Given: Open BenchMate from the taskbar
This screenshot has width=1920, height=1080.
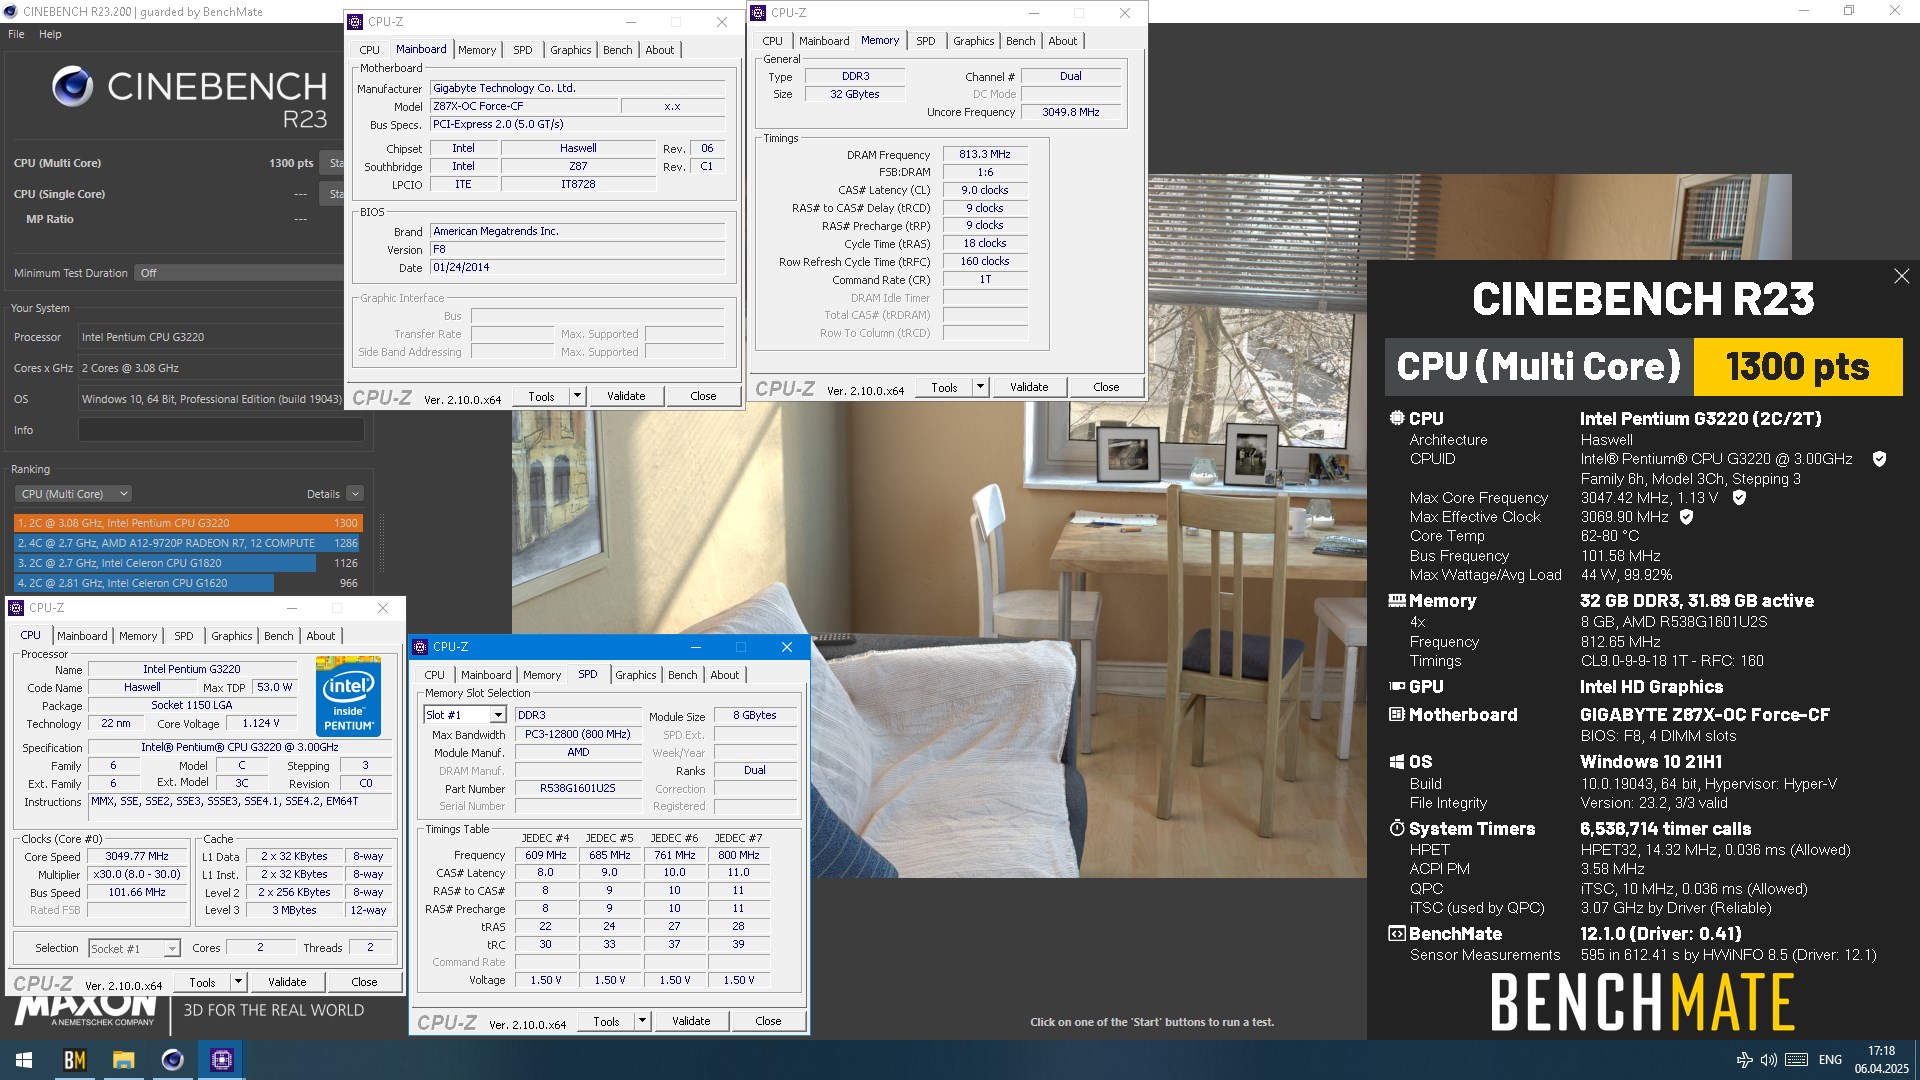Looking at the screenshot, I should pyautogui.click(x=74, y=1060).
